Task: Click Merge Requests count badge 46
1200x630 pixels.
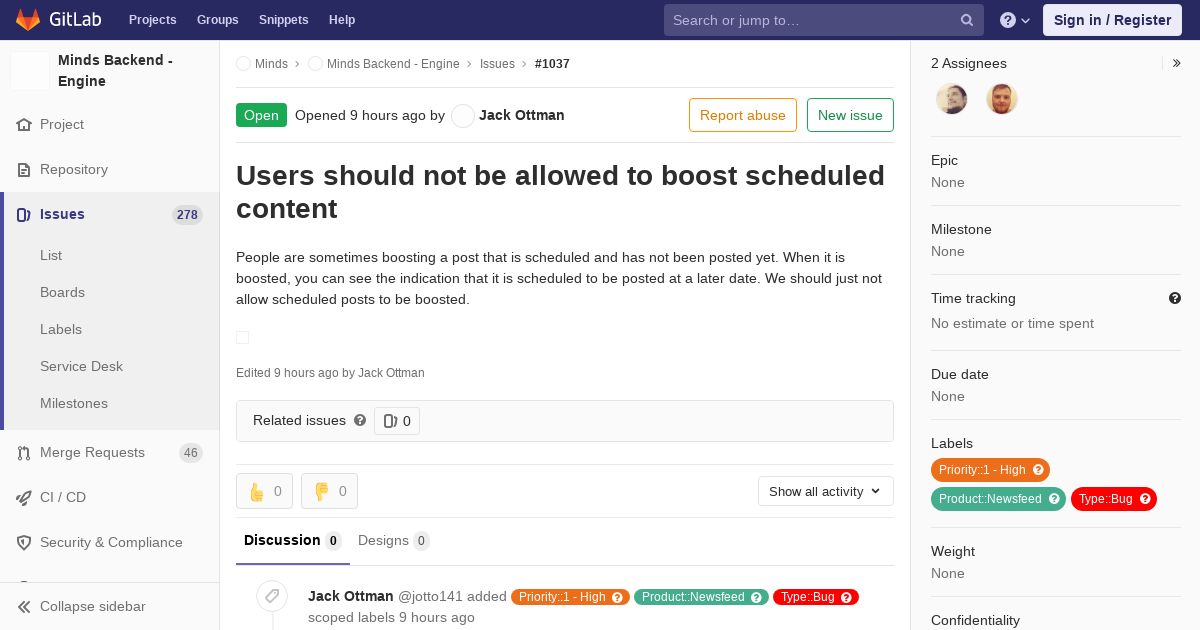Action: click(191, 453)
